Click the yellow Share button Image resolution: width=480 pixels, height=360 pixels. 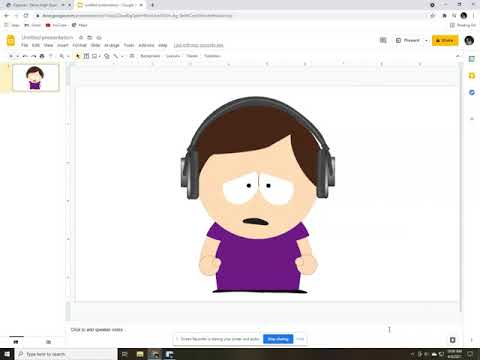click(445, 40)
